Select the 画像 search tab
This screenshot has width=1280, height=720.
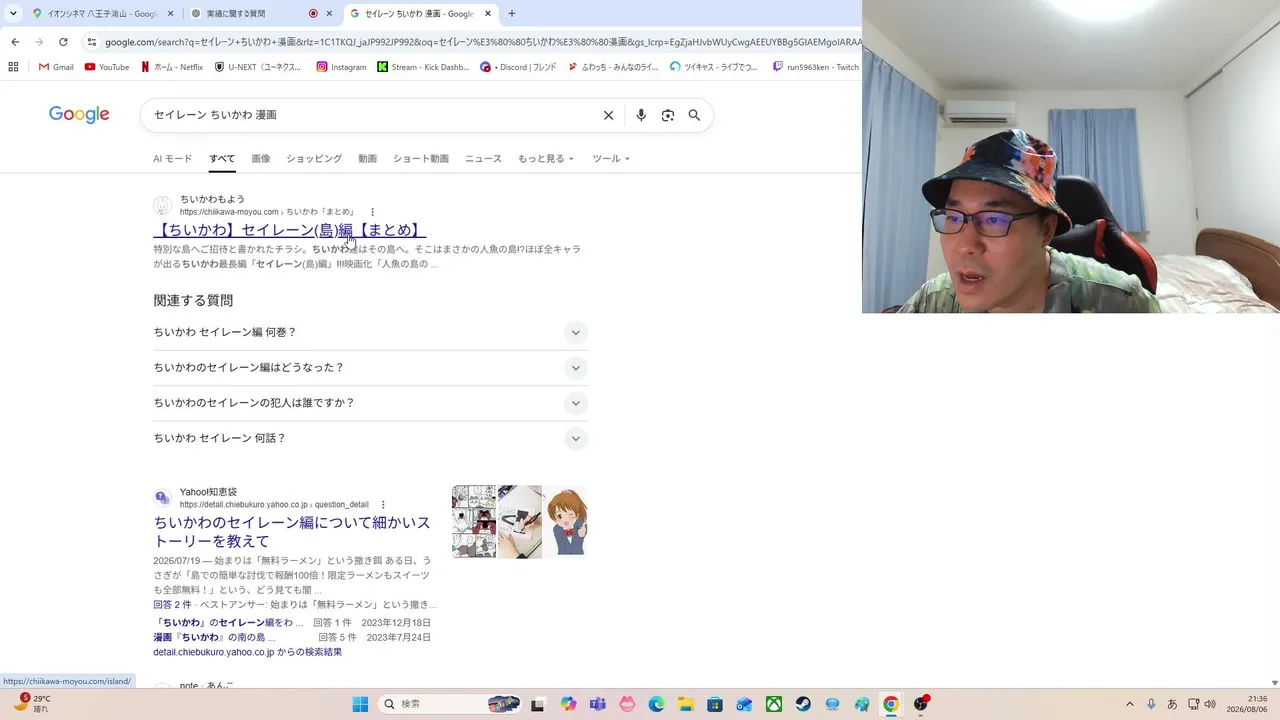(x=261, y=159)
